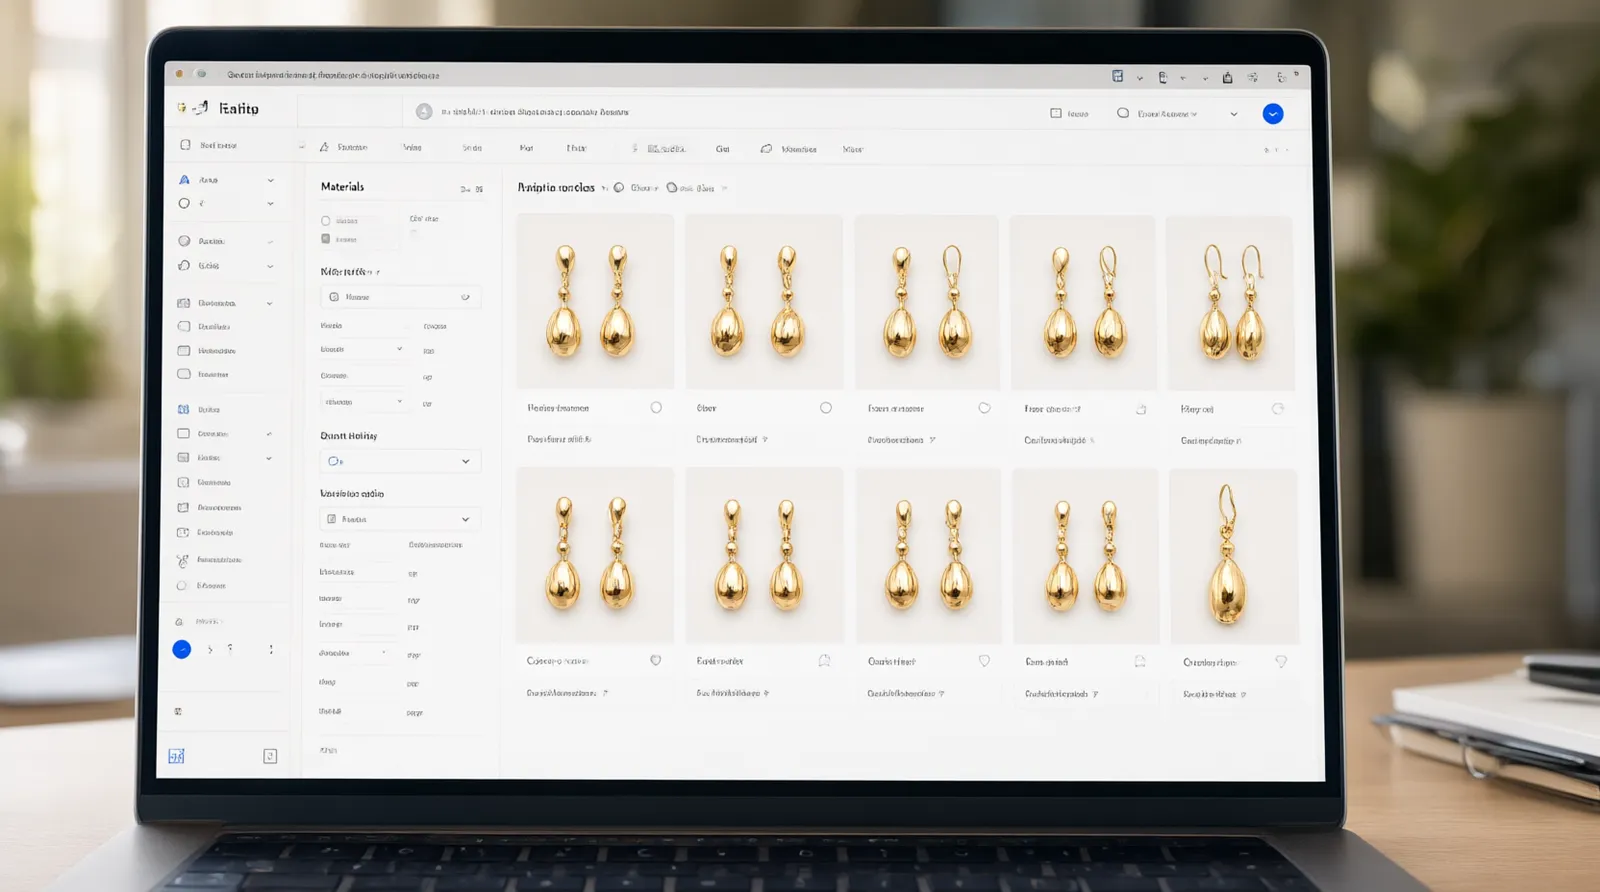Viewport: 1600px width, 892px height.
Task: Open the first earring thumbnail in the top row
Action: click(595, 301)
